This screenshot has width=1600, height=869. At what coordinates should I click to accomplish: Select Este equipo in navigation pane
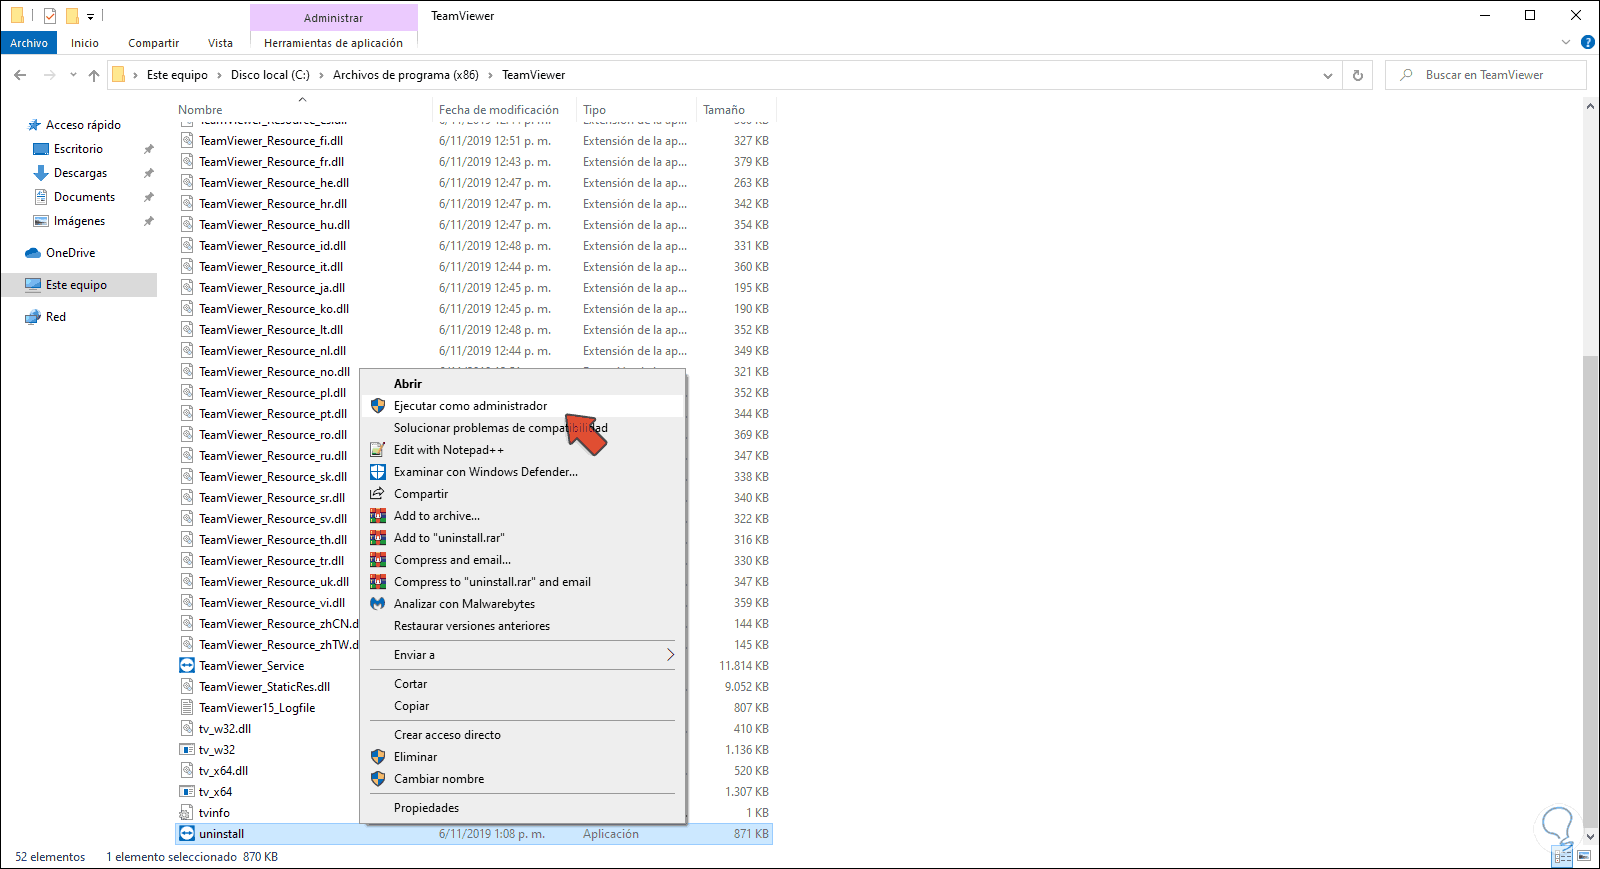tap(79, 285)
